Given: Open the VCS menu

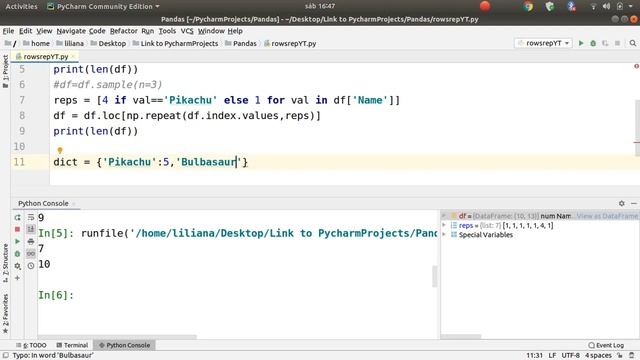Looking at the screenshot, I should click(x=187, y=31).
